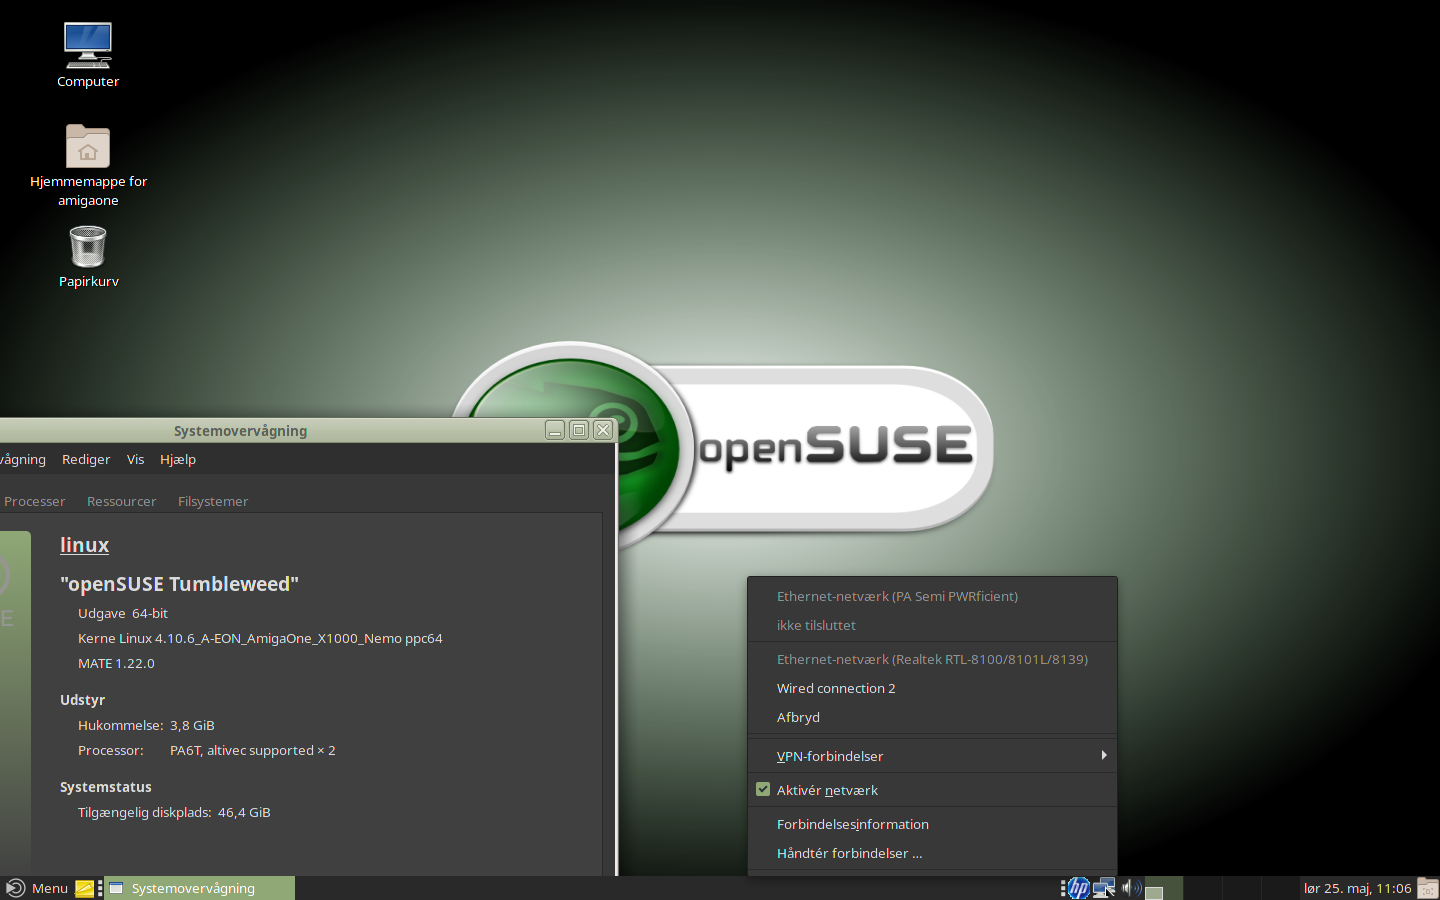Switch to the first workspace in pager
Viewport: 1440px width, 900px height.
pos(1164,888)
